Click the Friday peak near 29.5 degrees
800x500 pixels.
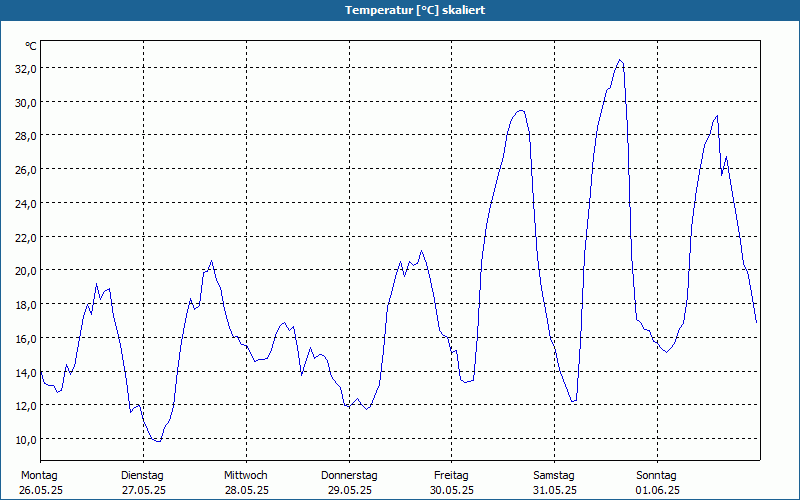[520, 111]
